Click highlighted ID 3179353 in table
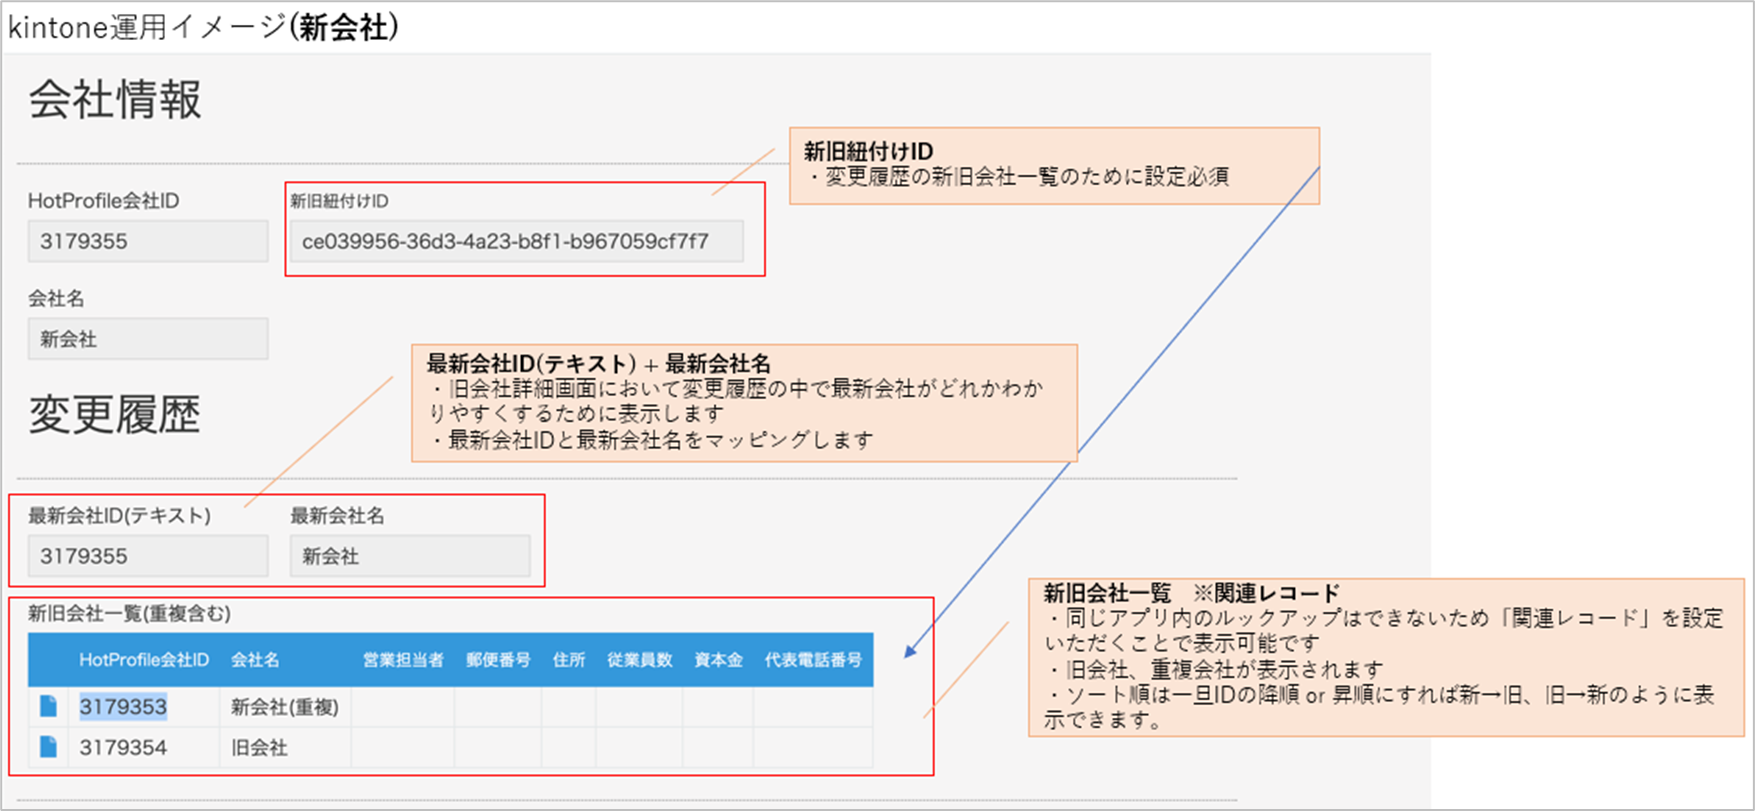The image size is (1755, 811). coord(123,707)
